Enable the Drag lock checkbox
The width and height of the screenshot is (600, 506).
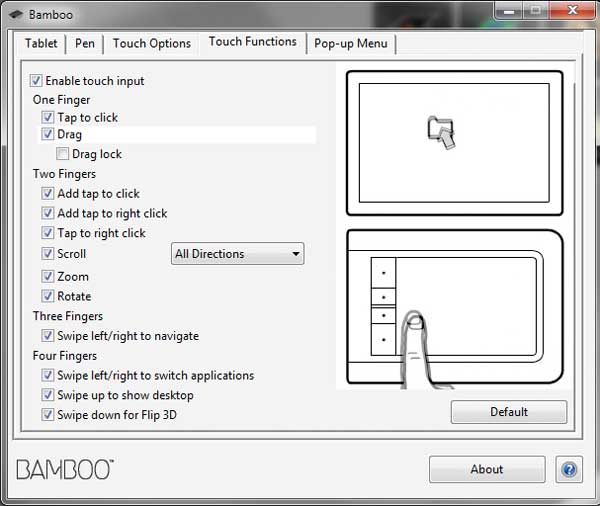(x=62, y=154)
